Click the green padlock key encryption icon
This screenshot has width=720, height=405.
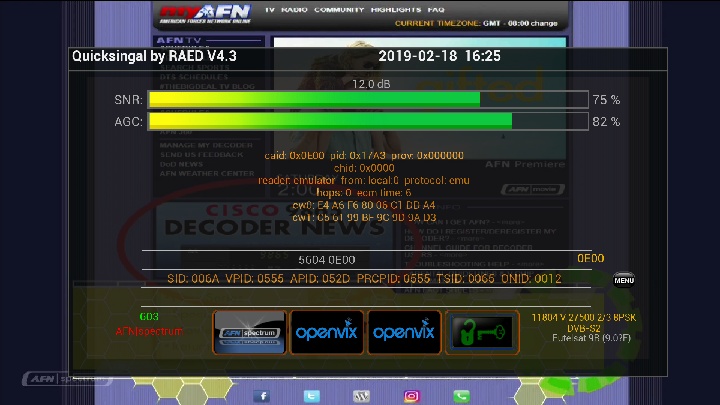482,332
